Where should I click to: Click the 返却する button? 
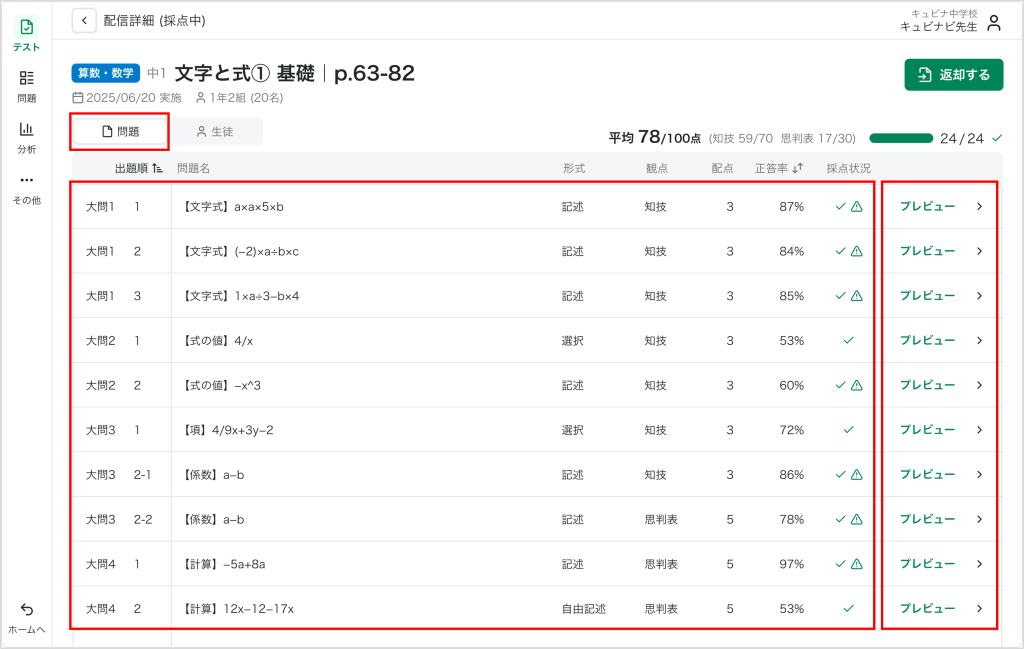(x=953, y=75)
